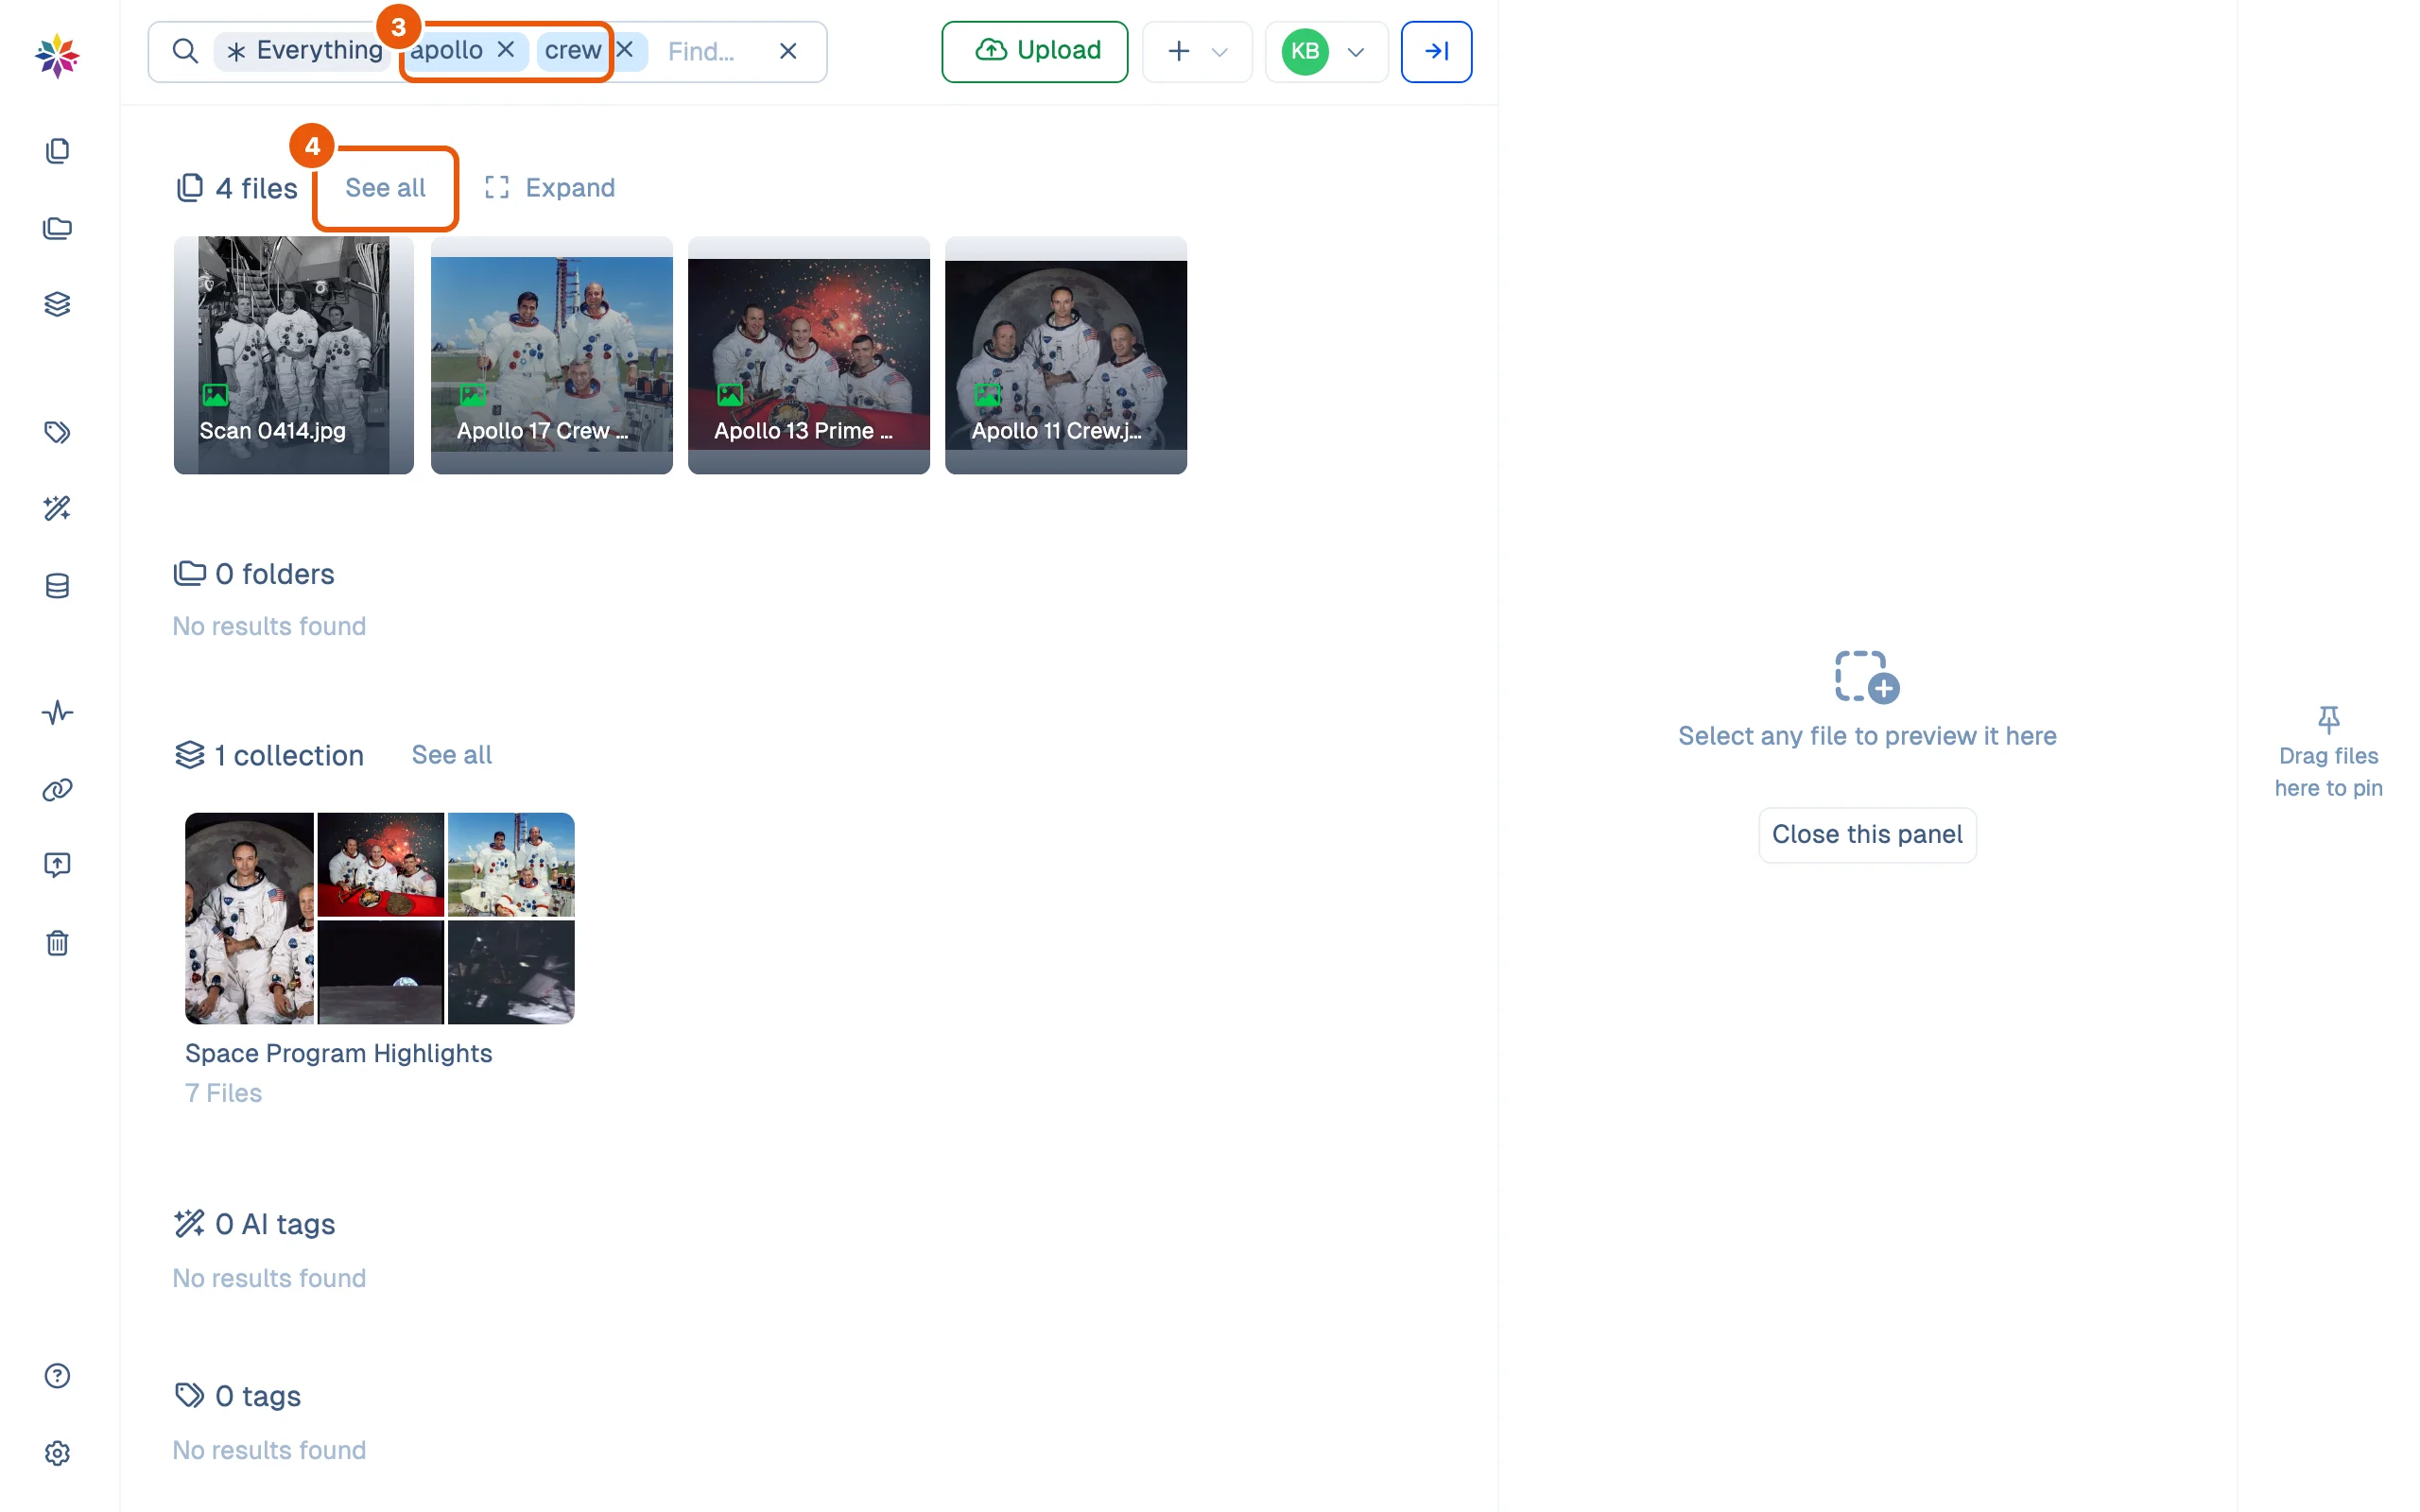Viewport: 2420px width, 1512px height.
Task: Open the Files icon in sidebar
Action: click(57, 151)
